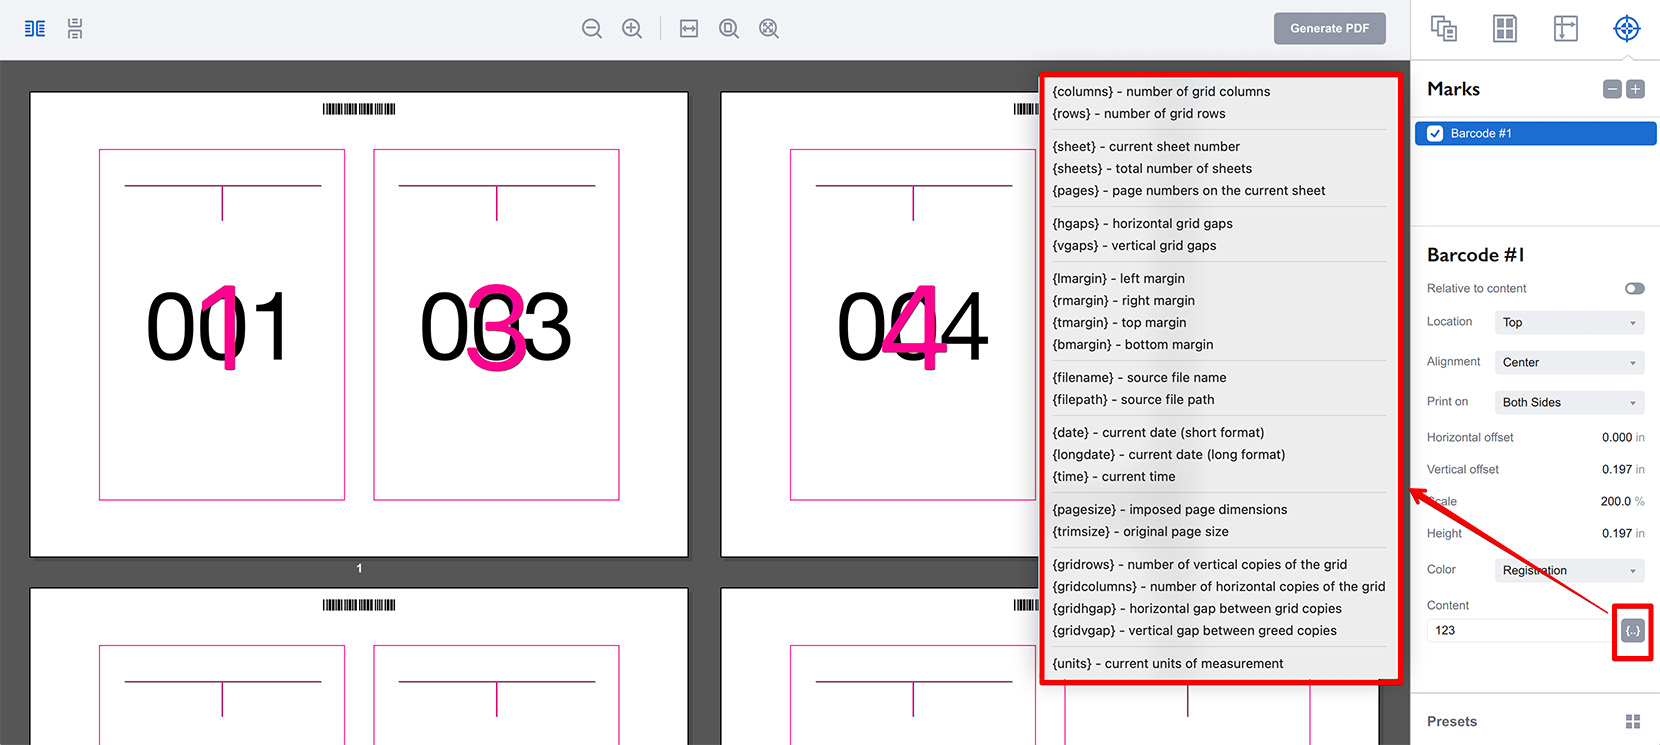Click the page 001 thumbnail on sheet 1
This screenshot has height=745, width=1660.
pyautogui.click(x=222, y=325)
